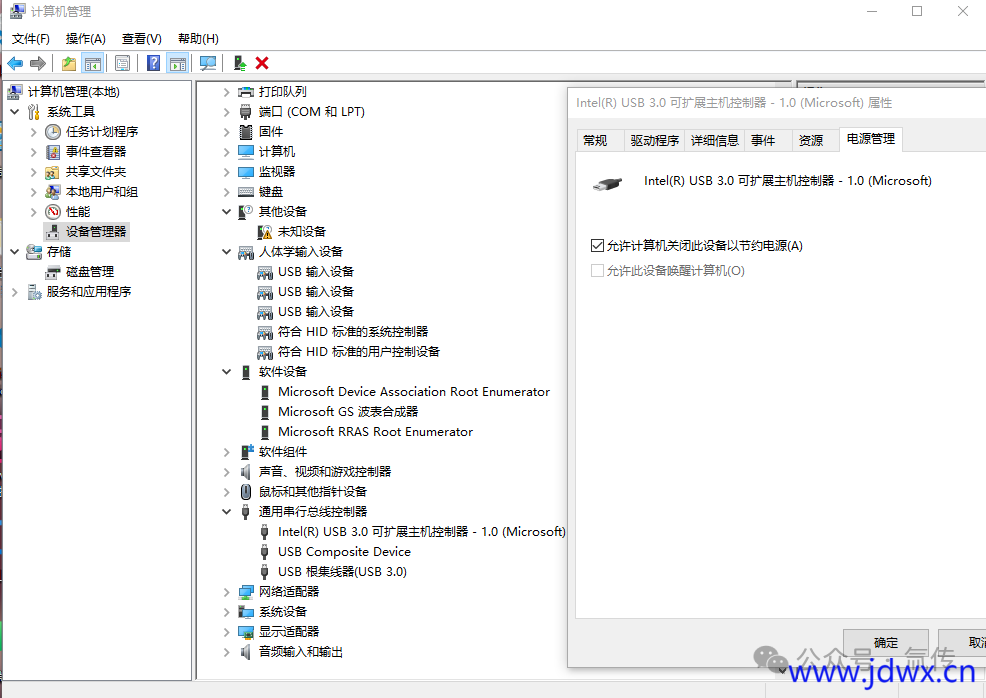
Task: Collapse the 人体学输入设备 category
Action: 226,252
